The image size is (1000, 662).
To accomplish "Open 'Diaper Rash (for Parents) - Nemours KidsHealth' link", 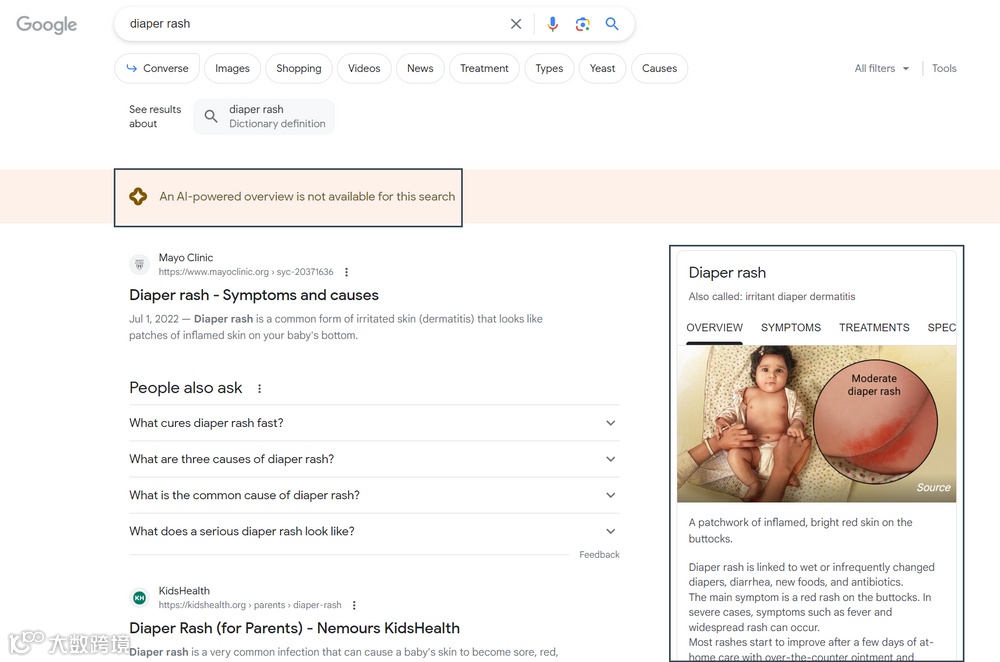I will (295, 628).
